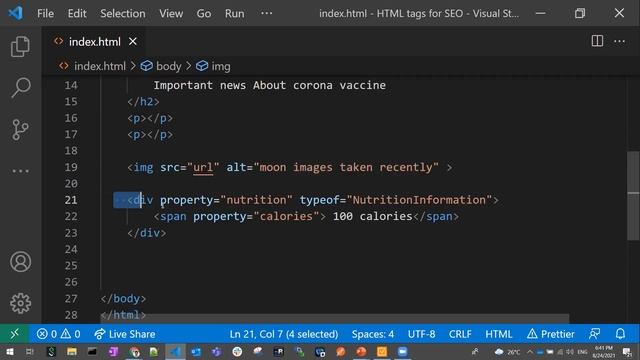Open PowerPoint from the taskbar
The image size is (640, 360).
(361, 352)
